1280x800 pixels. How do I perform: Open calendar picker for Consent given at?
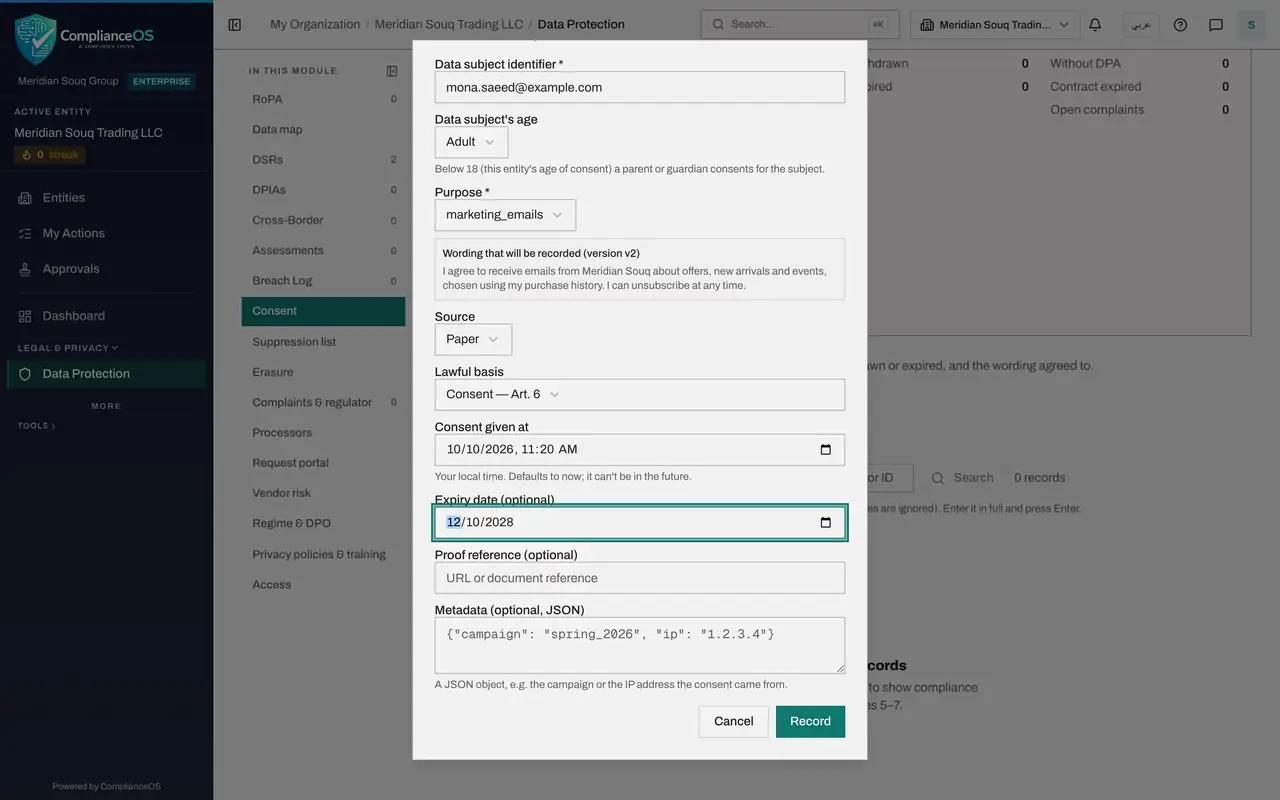coord(825,450)
